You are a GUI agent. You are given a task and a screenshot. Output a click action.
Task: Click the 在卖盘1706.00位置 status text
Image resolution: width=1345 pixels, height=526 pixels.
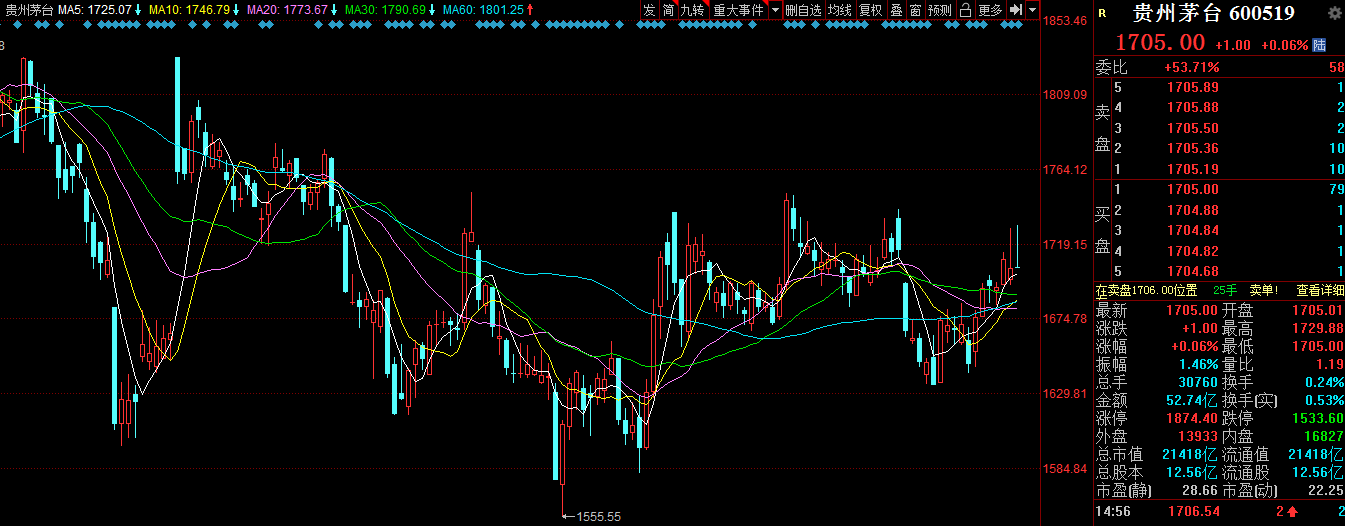pos(1147,290)
